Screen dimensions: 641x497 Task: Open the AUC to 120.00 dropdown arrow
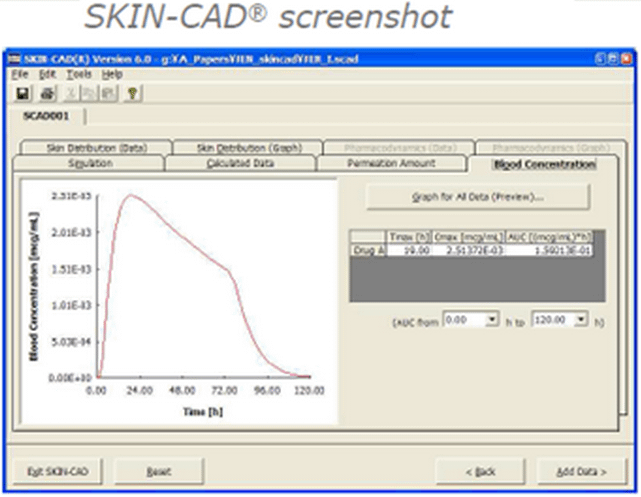[581, 319]
